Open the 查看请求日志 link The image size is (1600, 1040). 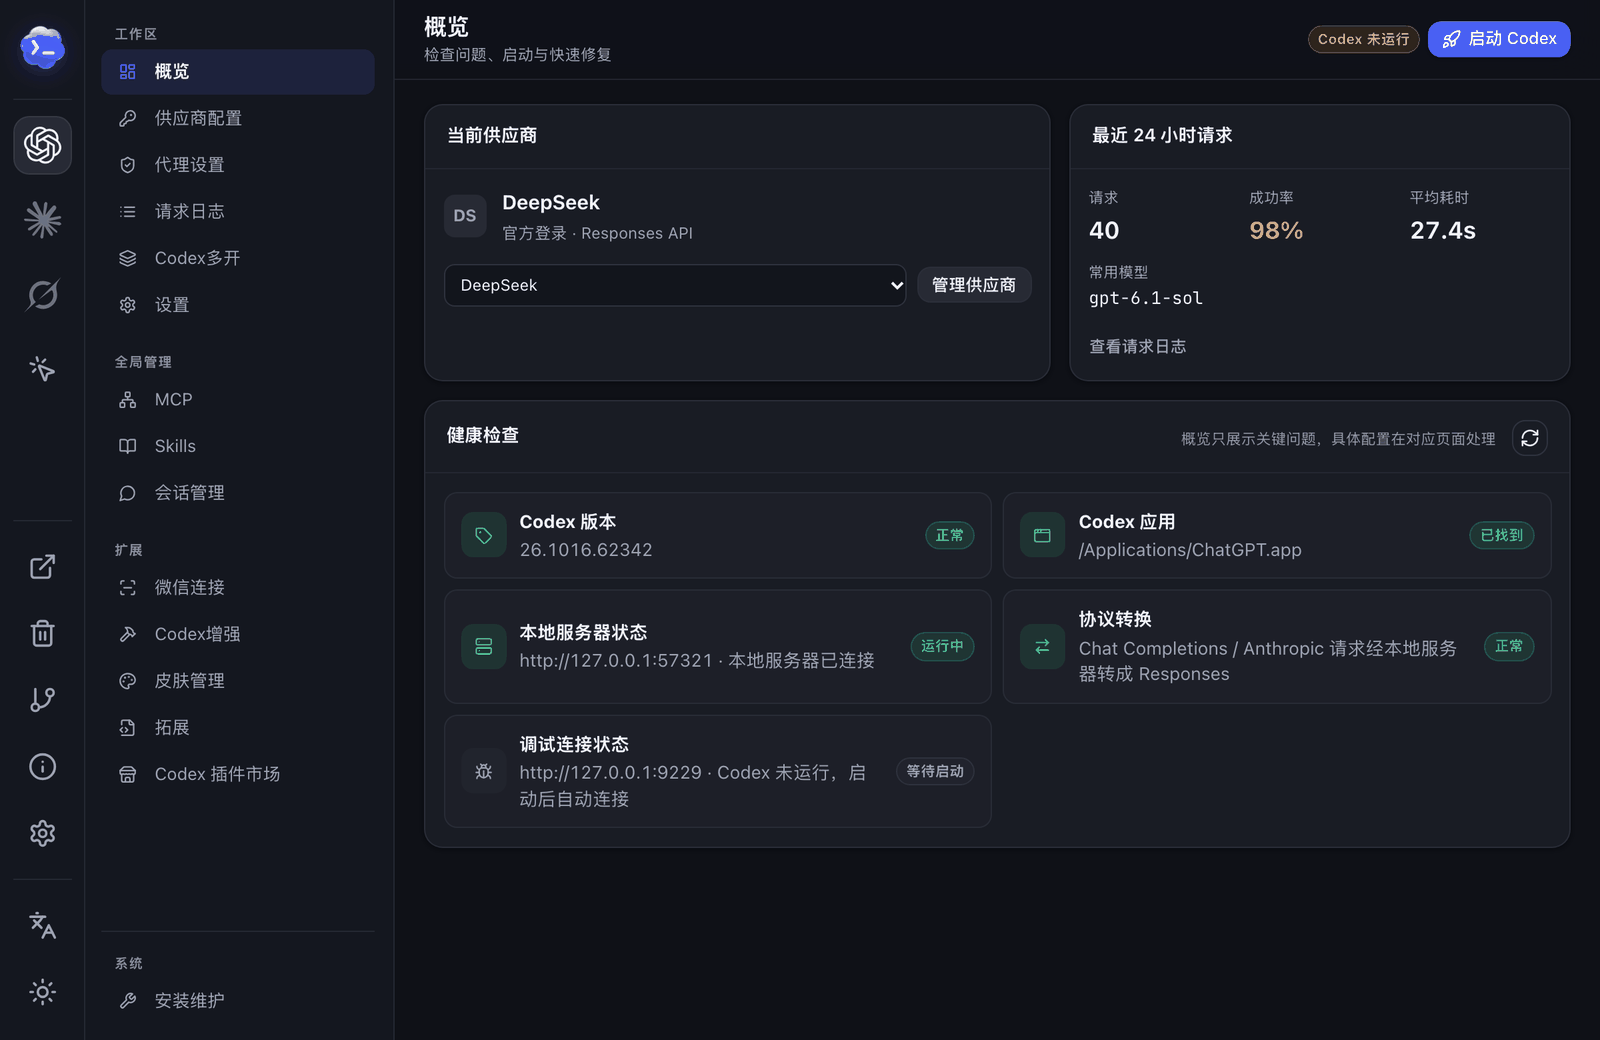(1137, 346)
